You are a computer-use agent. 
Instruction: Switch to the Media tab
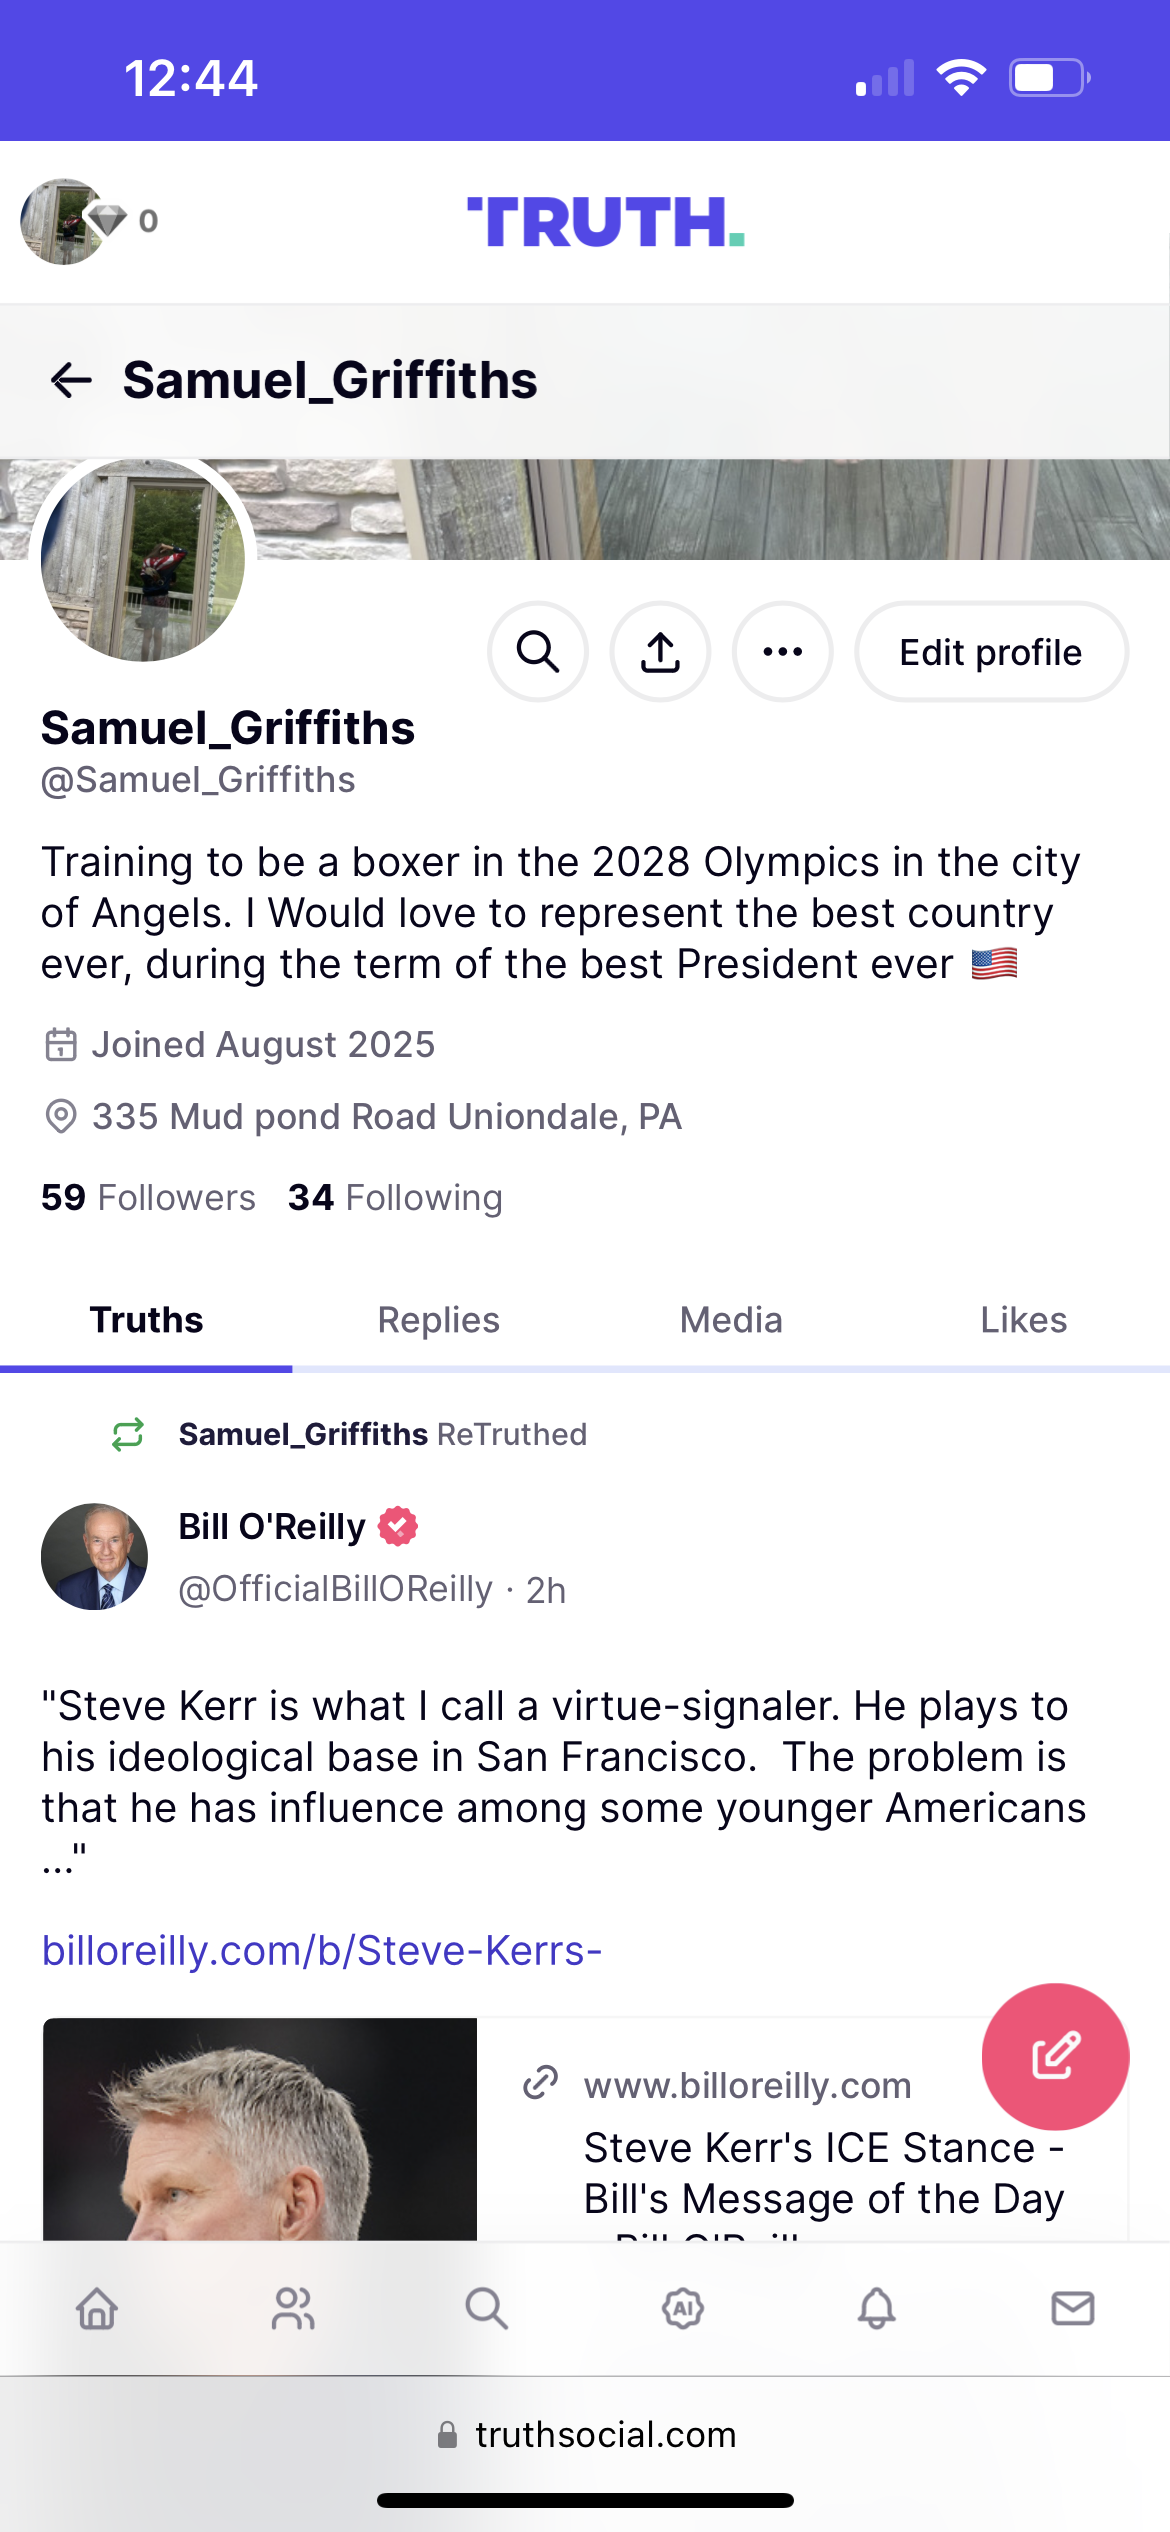[x=731, y=1320]
